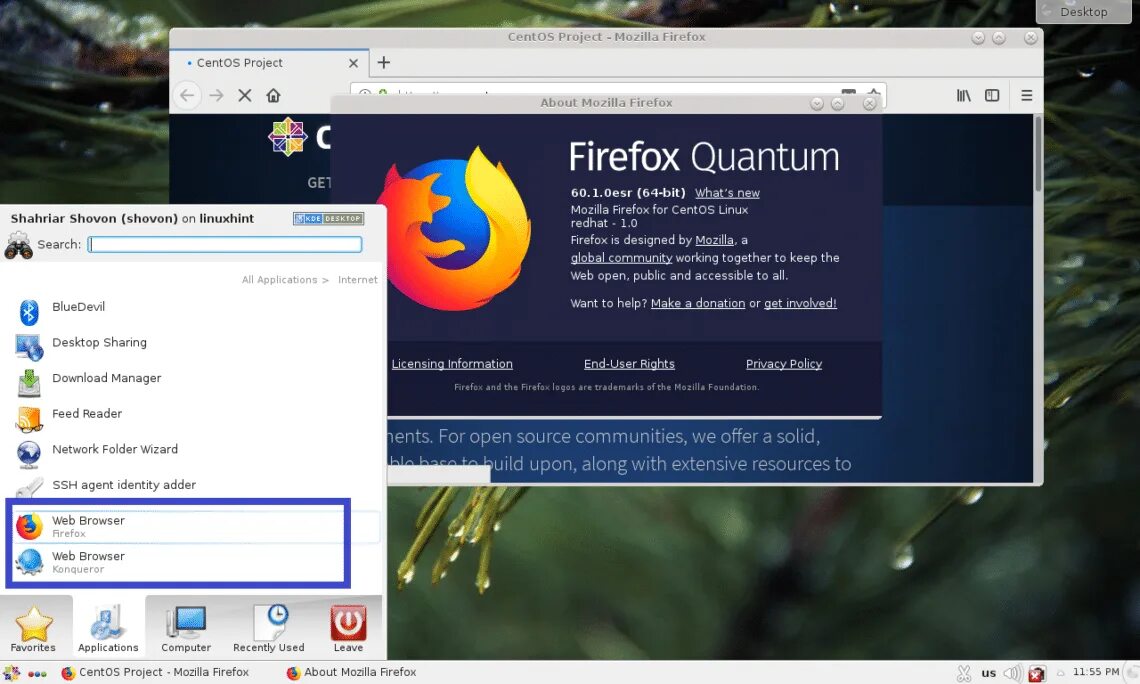Viewport: 1140px width, 684px height.
Task: Switch to Recently Used tab in launcher
Action: (269, 627)
